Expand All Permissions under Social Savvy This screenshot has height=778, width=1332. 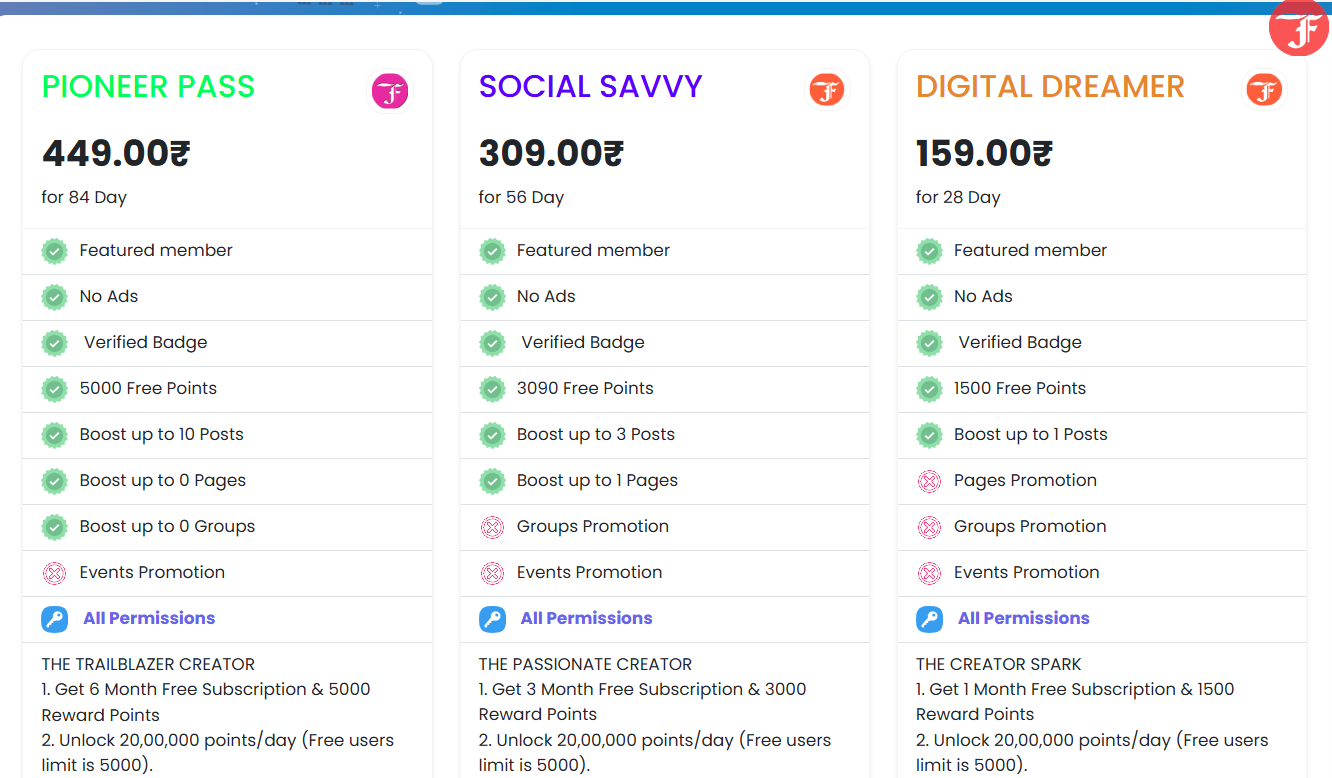click(586, 618)
